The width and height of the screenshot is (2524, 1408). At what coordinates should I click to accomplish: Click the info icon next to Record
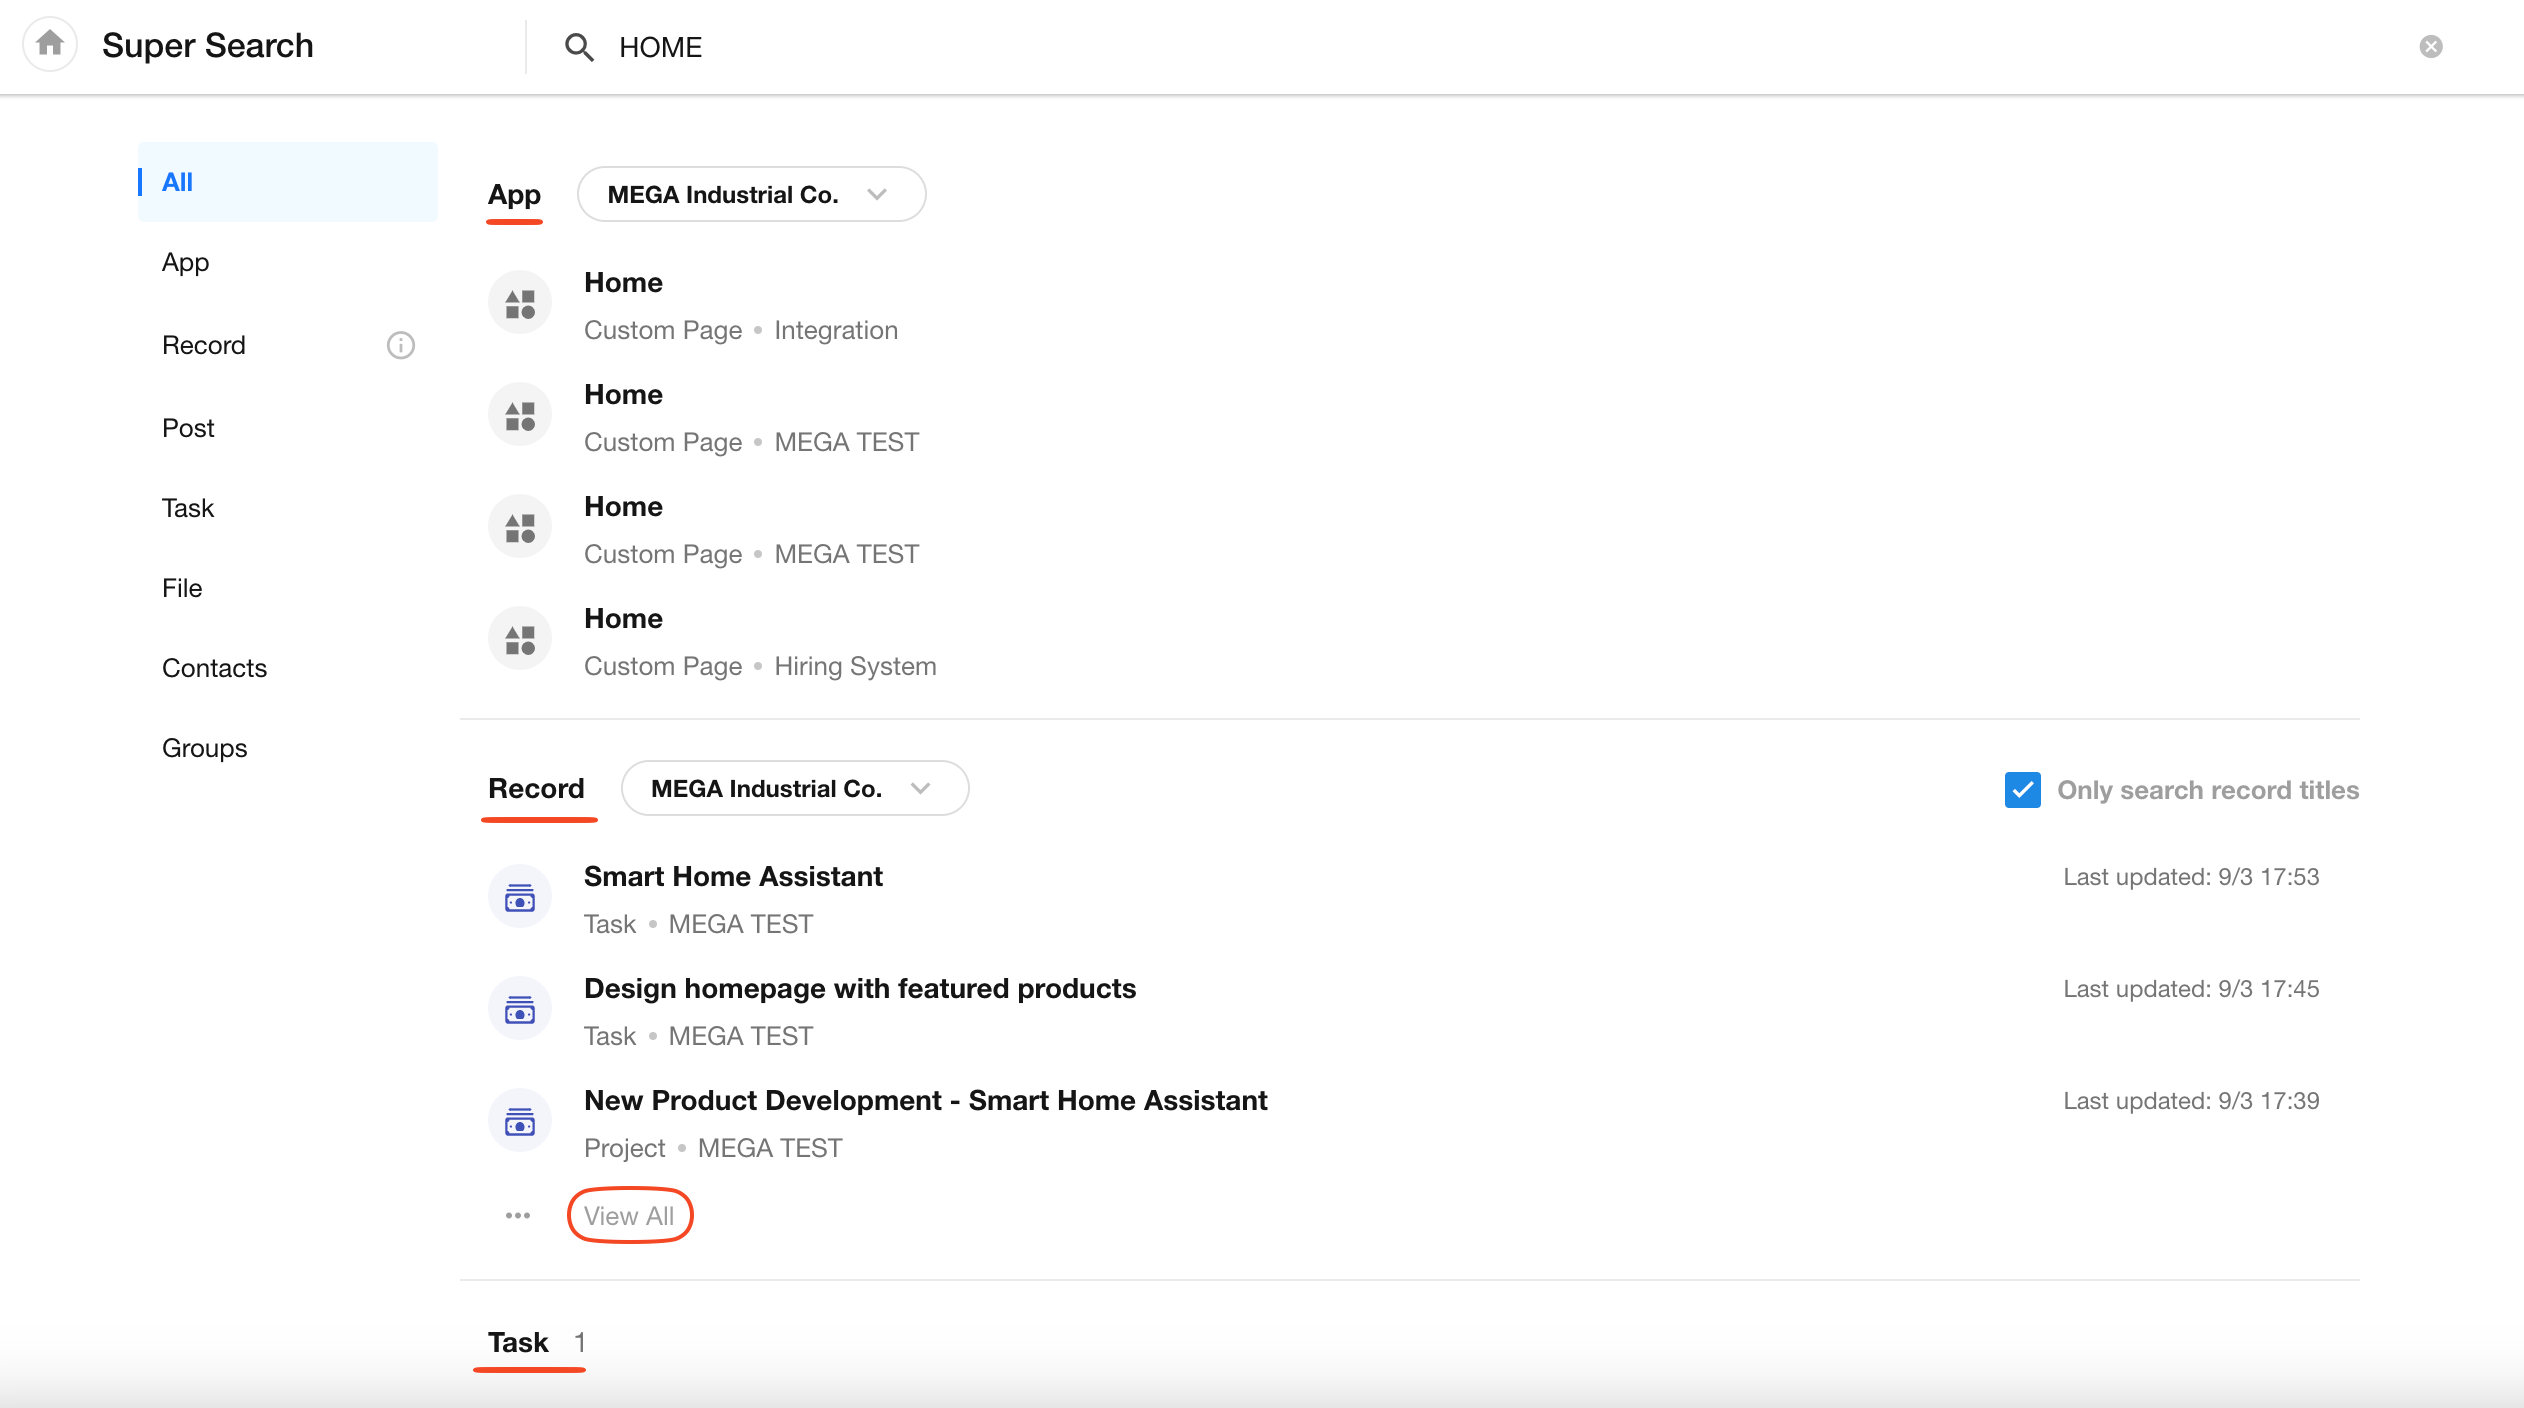click(x=400, y=345)
